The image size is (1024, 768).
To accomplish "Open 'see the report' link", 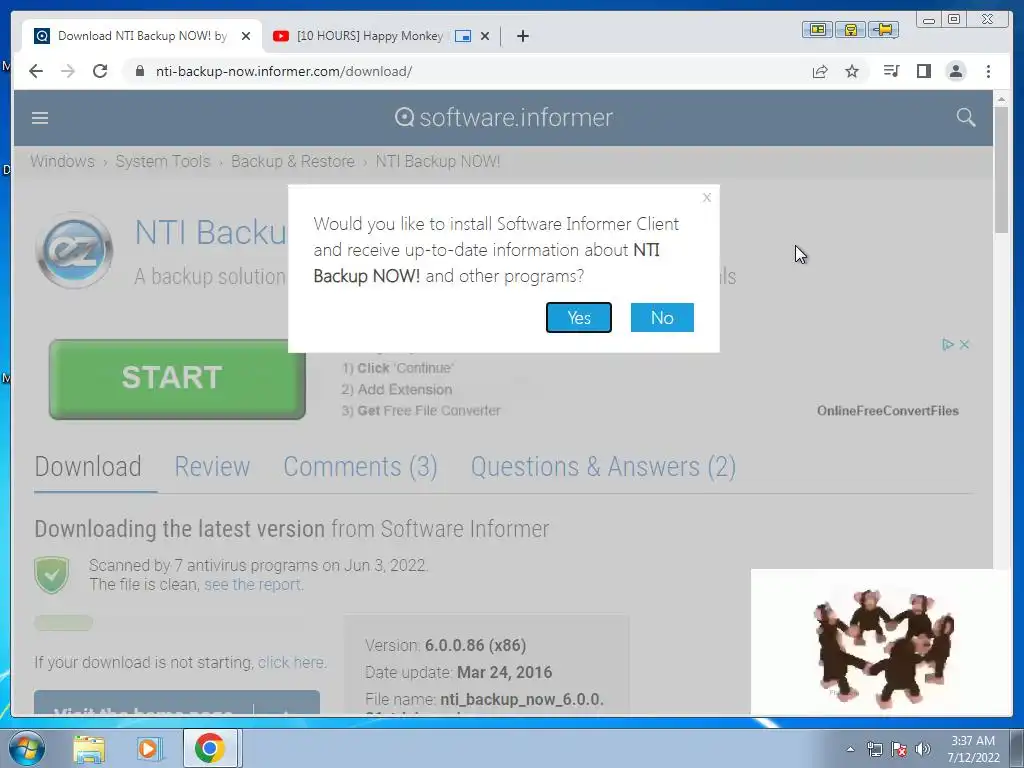I will (253, 584).
